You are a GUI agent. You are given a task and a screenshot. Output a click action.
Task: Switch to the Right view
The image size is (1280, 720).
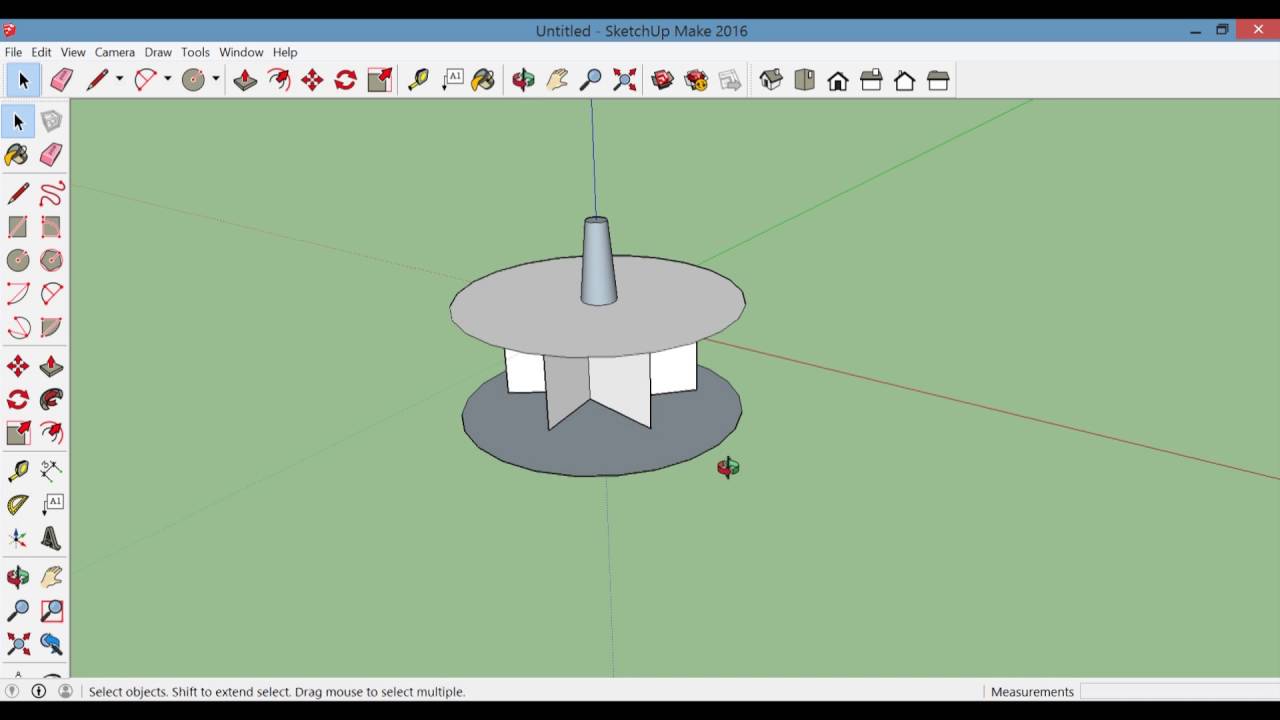pos(871,80)
